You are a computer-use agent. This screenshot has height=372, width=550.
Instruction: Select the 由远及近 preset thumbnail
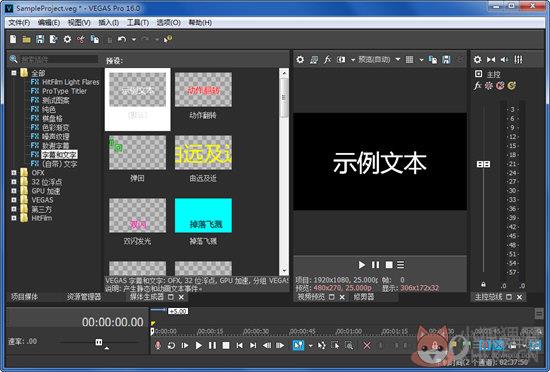203,153
